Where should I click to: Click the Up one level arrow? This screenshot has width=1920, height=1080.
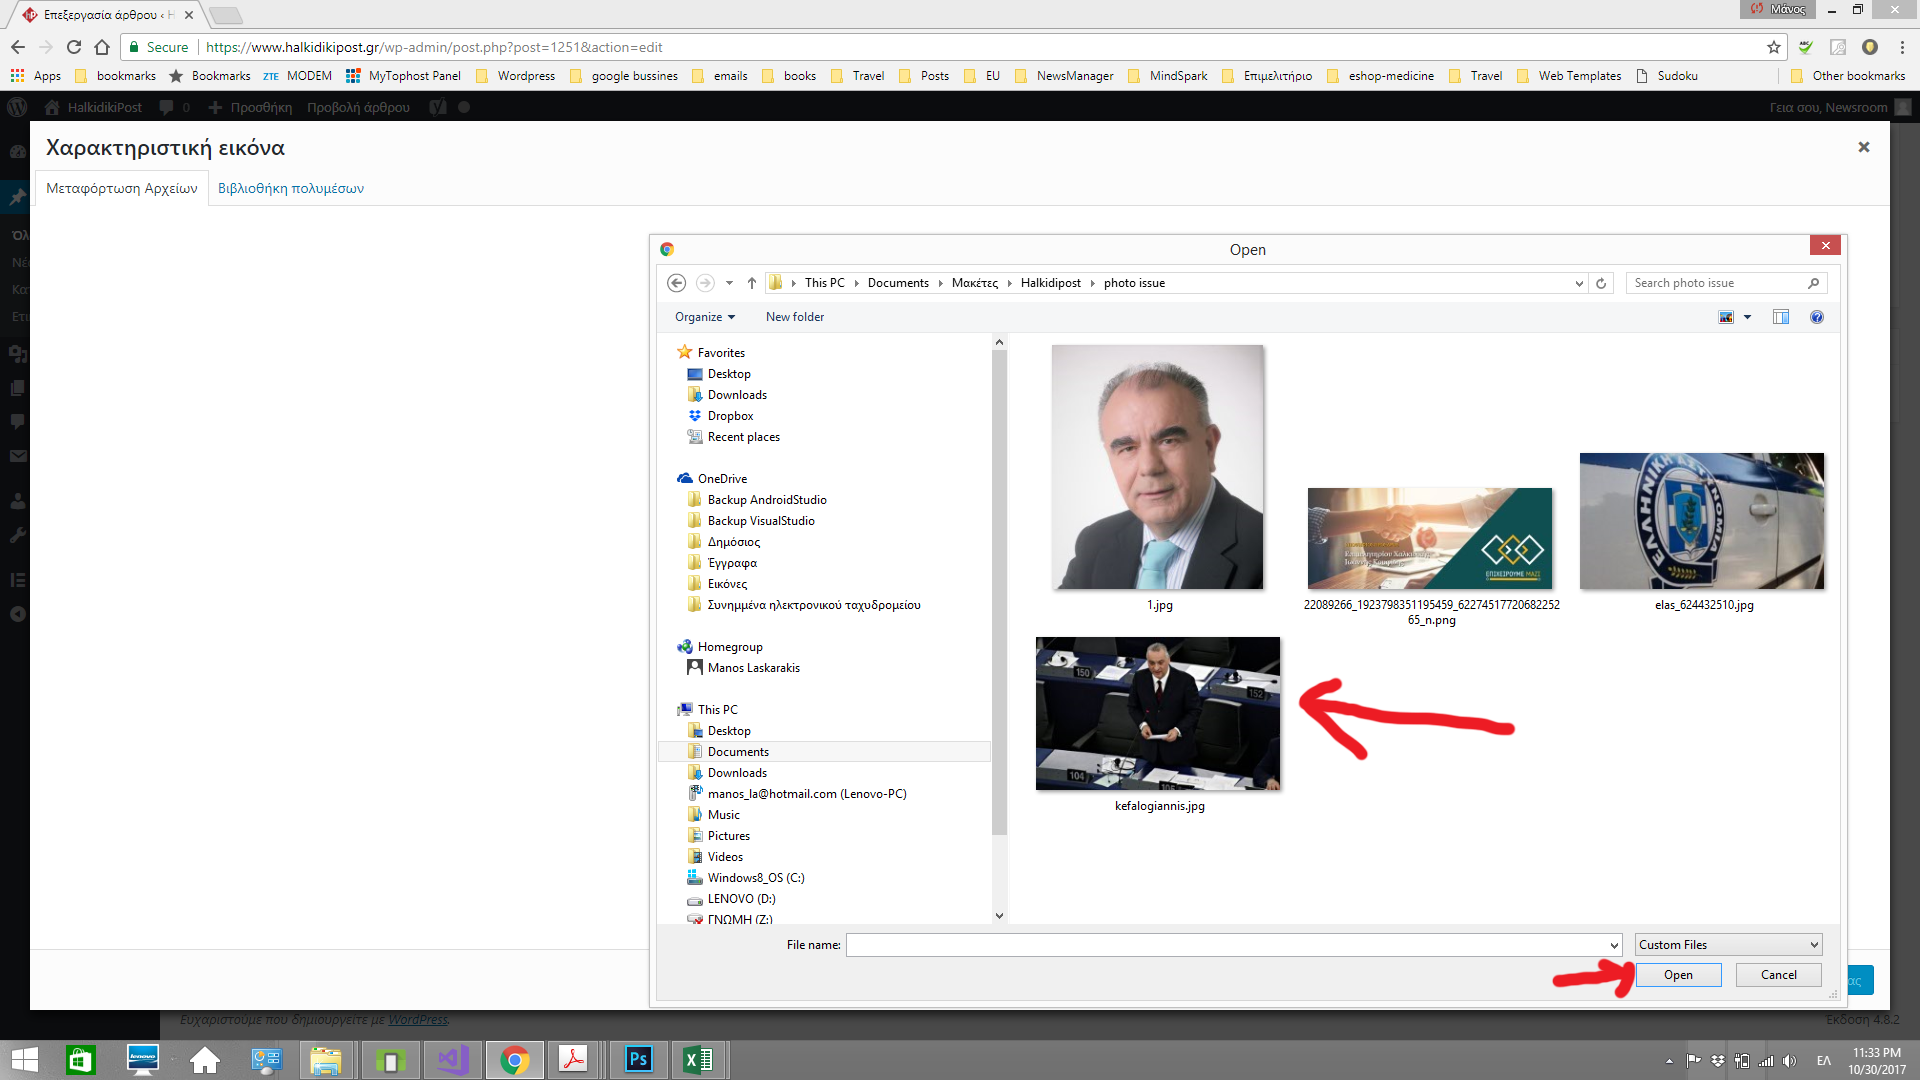coord(752,283)
